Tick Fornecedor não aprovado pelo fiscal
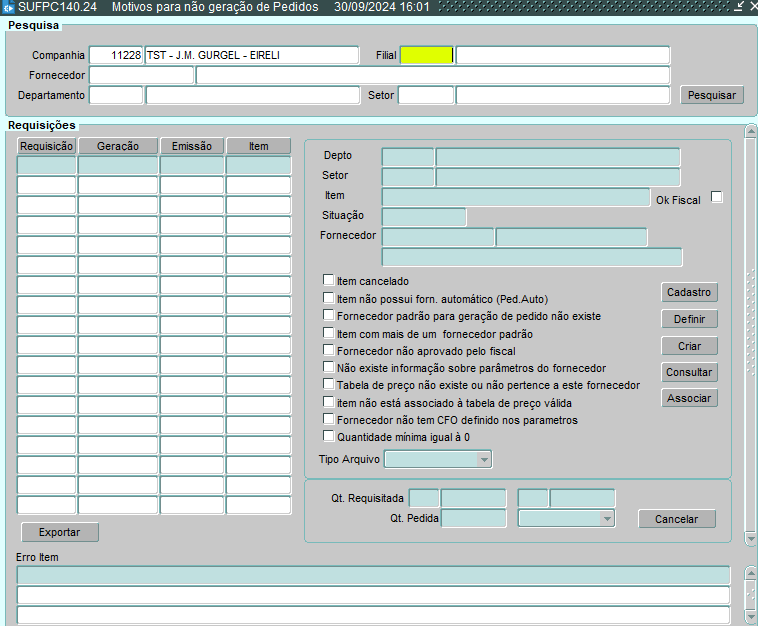 pos(328,350)
